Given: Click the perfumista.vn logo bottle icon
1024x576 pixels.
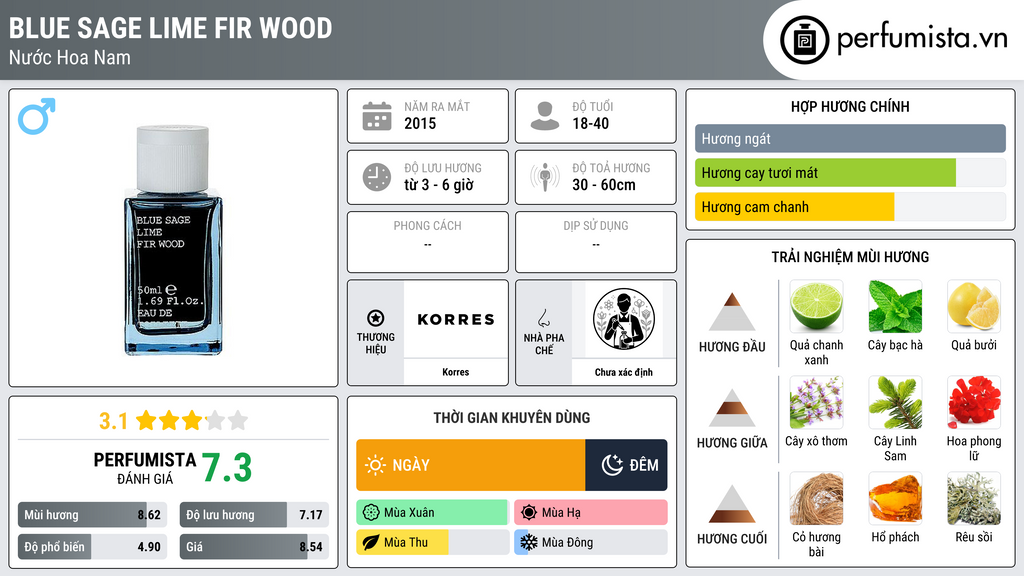Looking at the screenshot, I should [x=804, y=40].
